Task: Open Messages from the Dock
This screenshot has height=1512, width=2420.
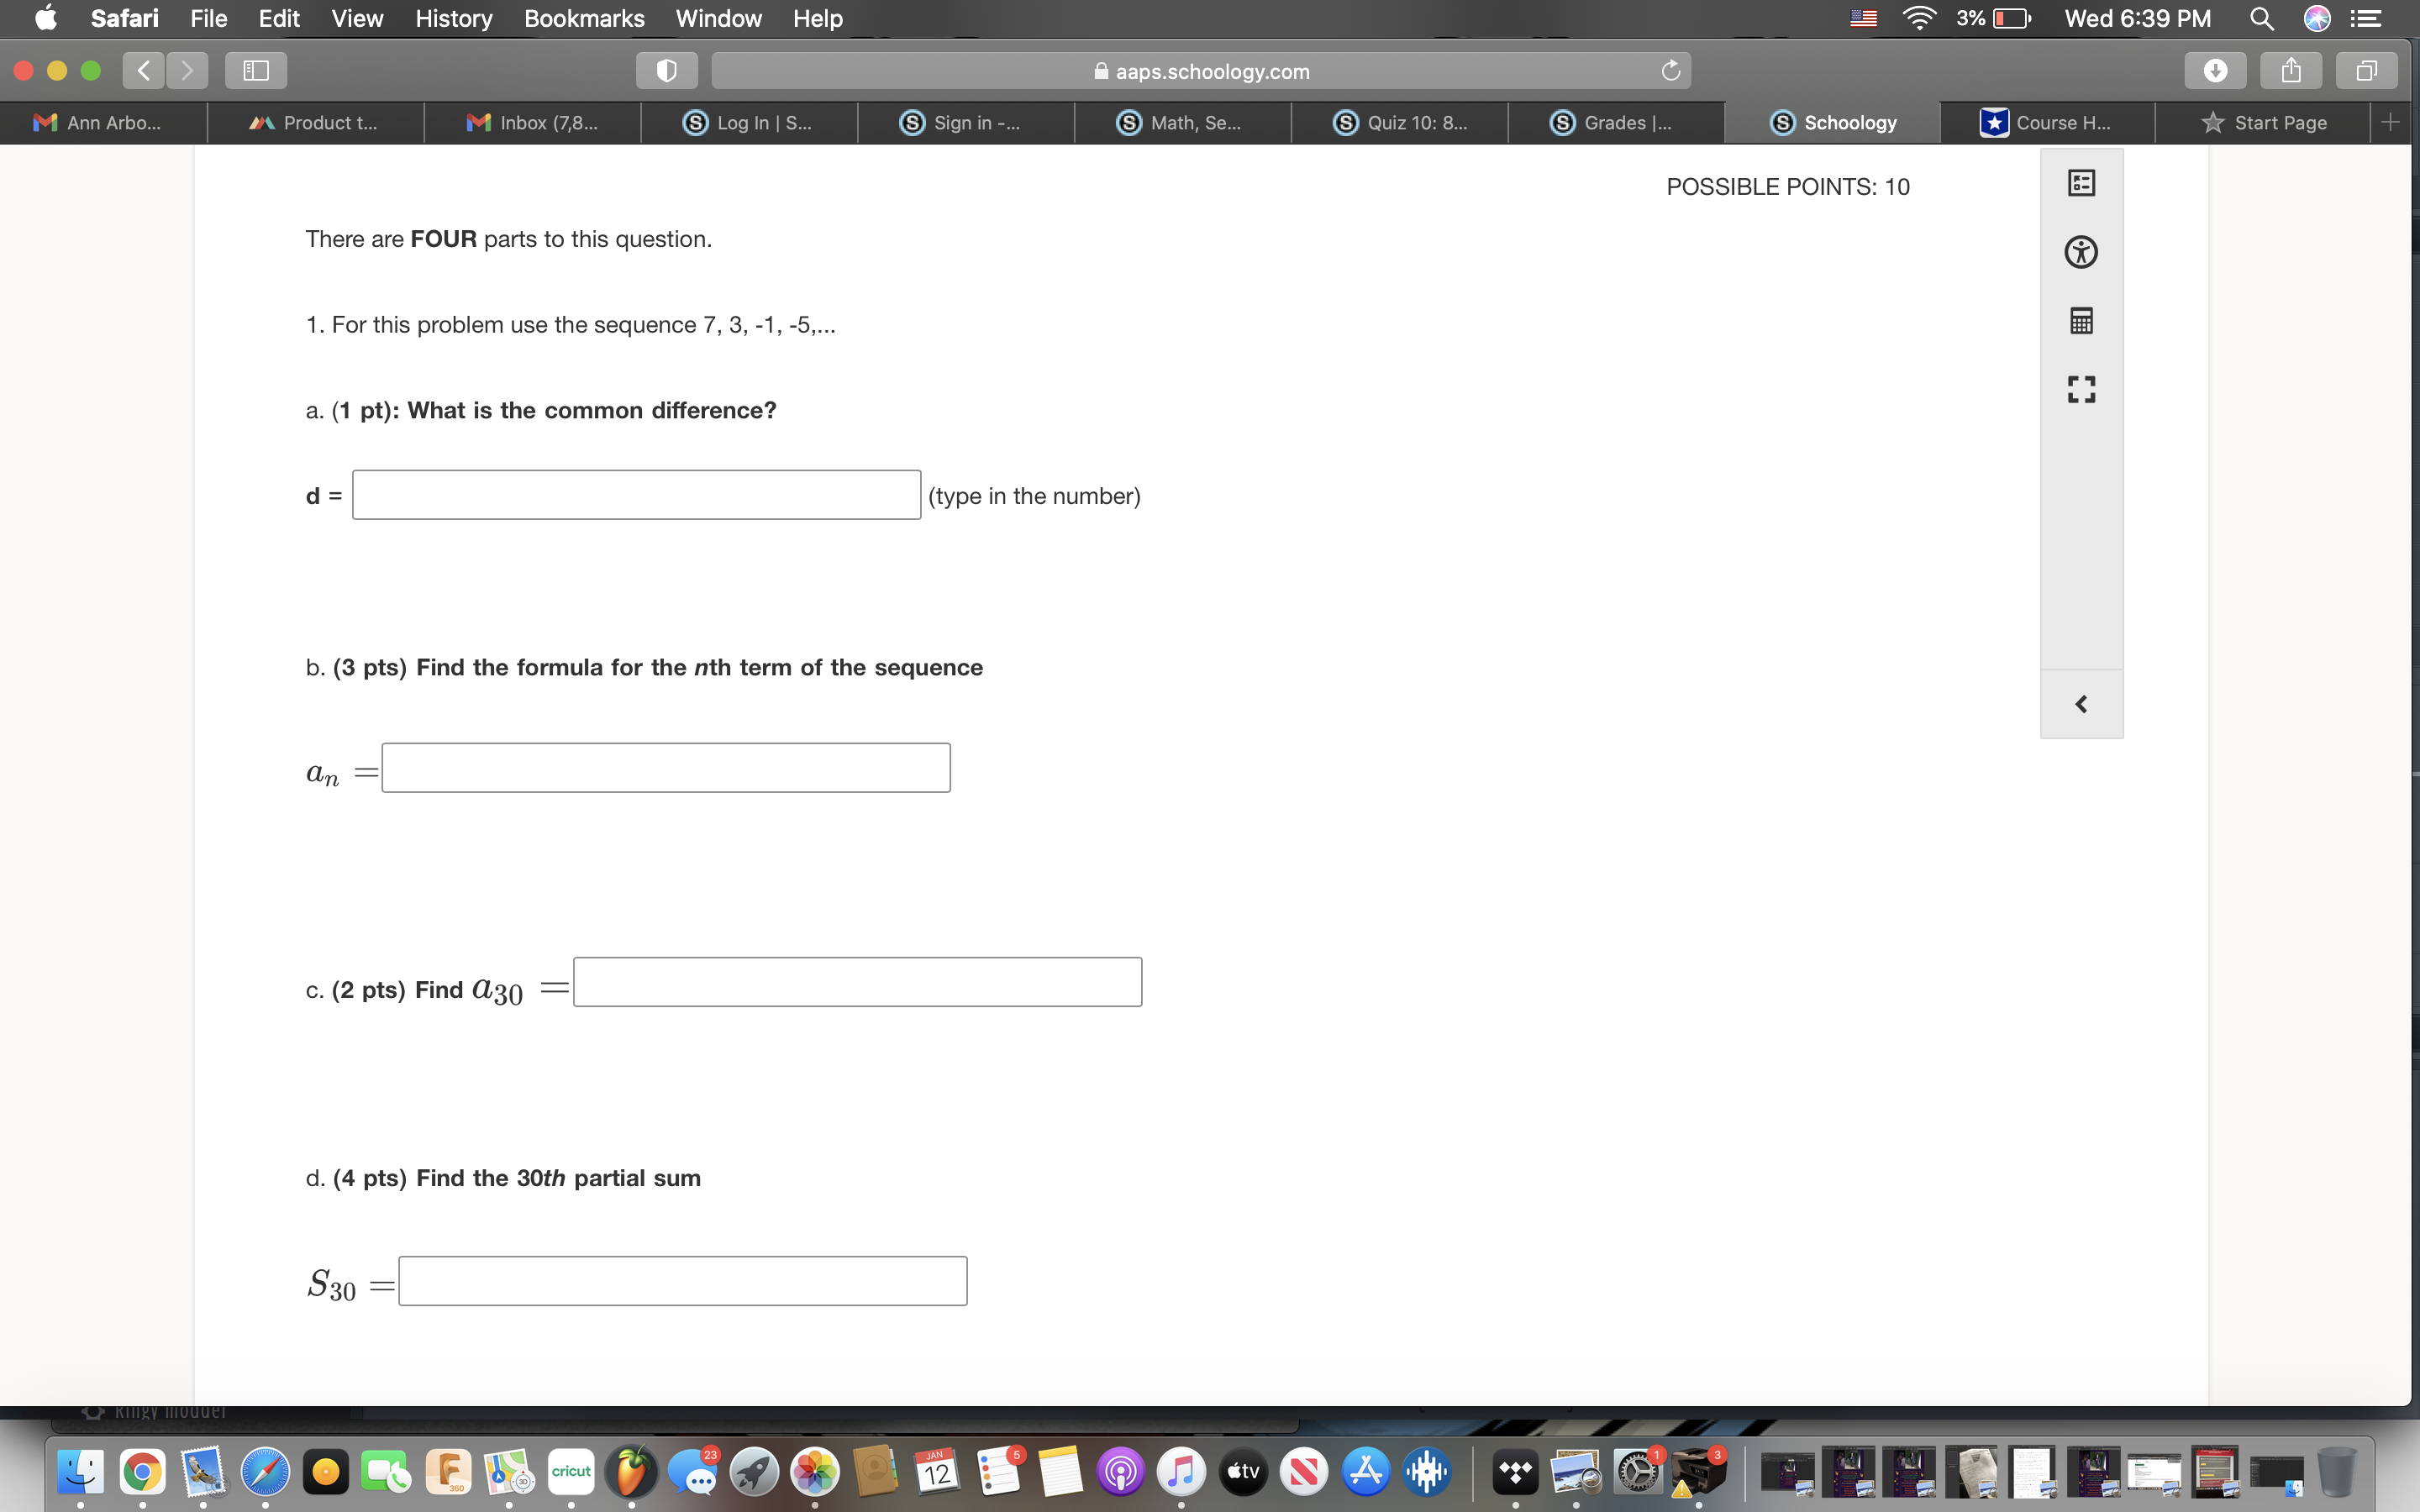Action: 694,1472
